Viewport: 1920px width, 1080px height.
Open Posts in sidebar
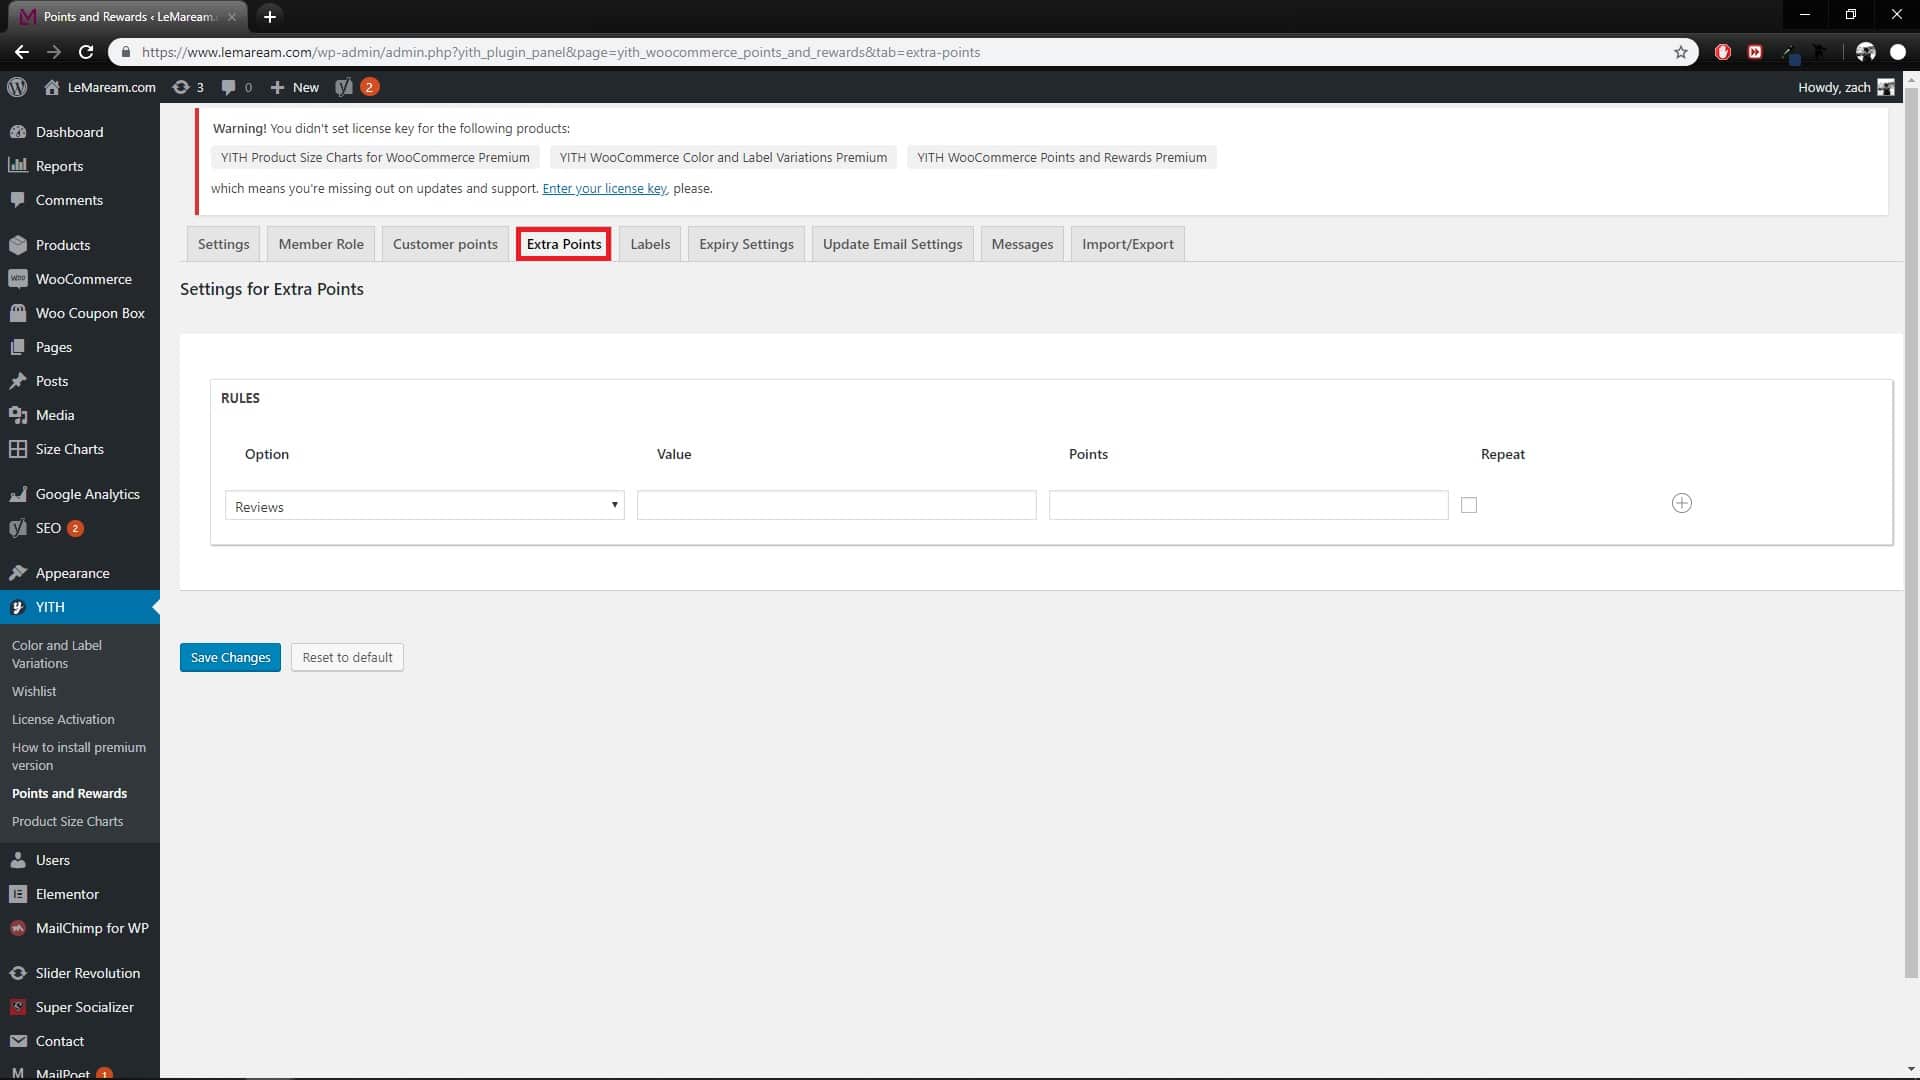80,381
